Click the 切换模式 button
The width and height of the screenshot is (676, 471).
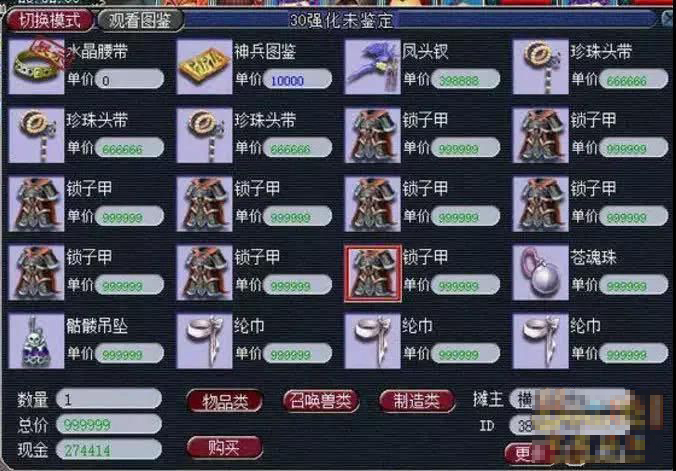(x=50, y=20)
